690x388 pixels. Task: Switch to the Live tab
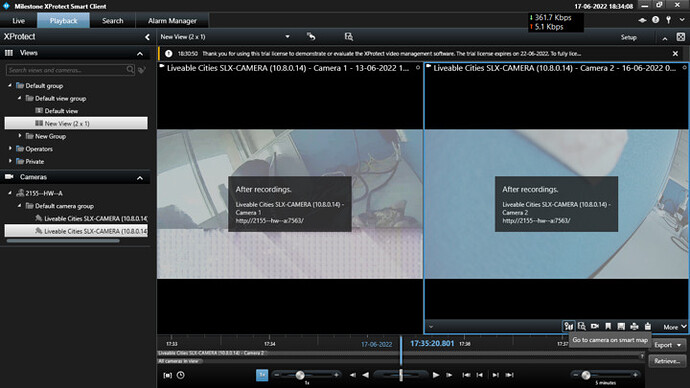18,21
